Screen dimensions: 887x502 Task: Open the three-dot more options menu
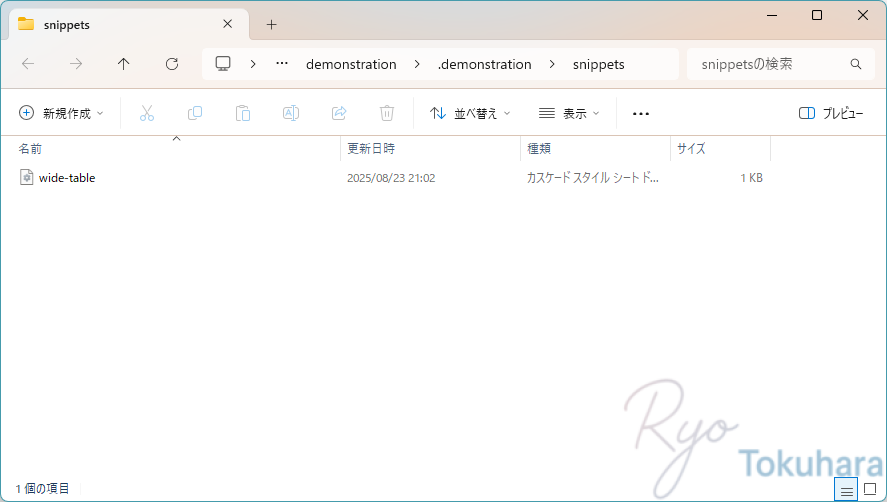click(x=641, y=113)
